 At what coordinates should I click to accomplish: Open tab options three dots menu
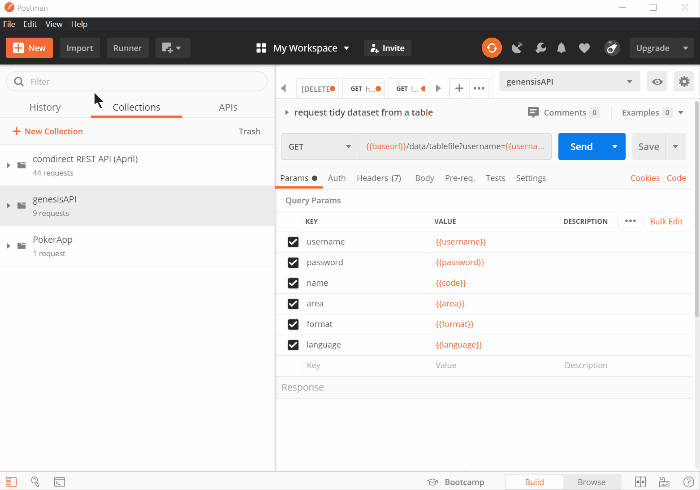point(479,88)
